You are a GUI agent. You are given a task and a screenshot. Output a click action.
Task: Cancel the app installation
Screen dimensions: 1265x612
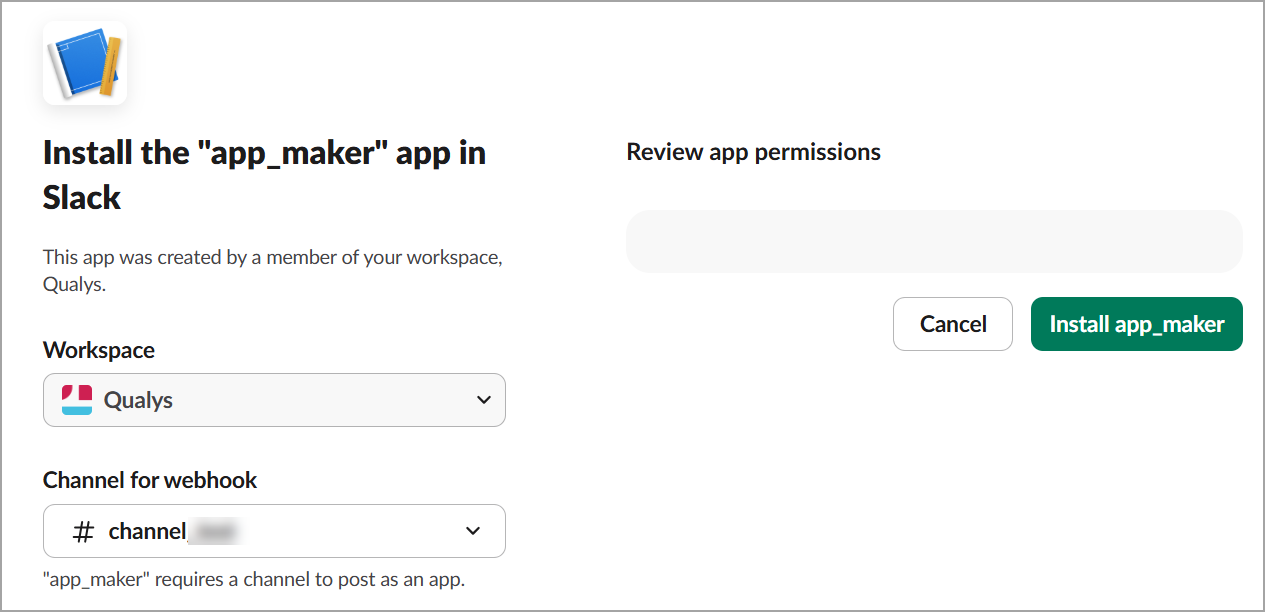(x=952, y=324)
